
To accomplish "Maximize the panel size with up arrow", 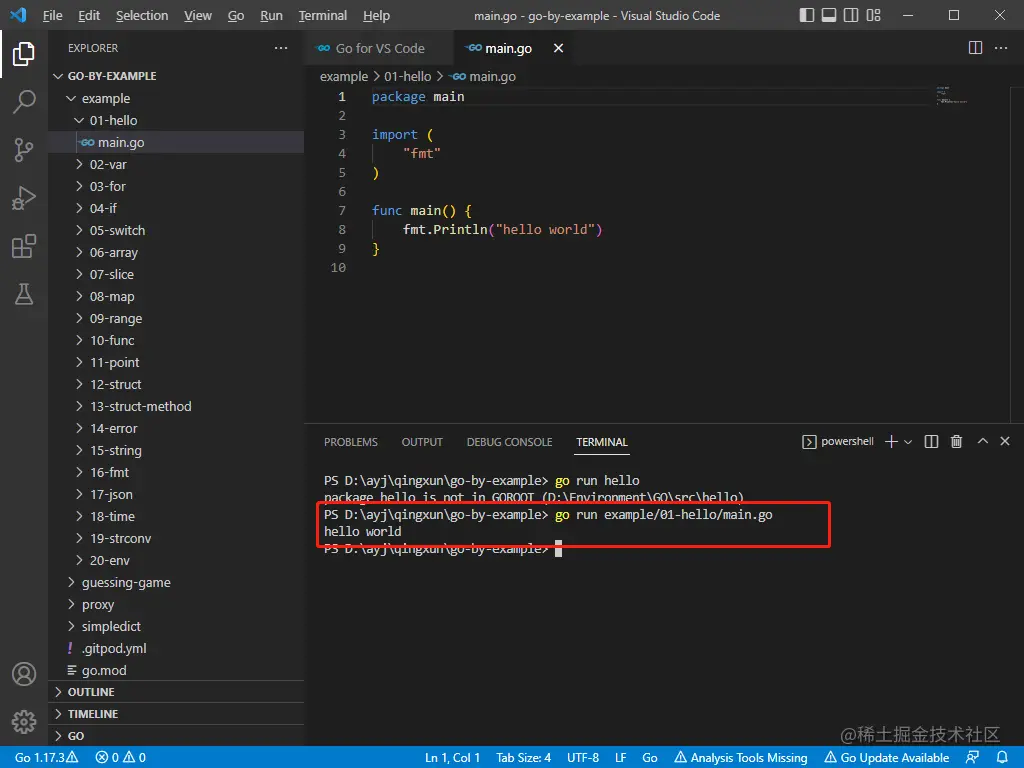I will [982, 441].
